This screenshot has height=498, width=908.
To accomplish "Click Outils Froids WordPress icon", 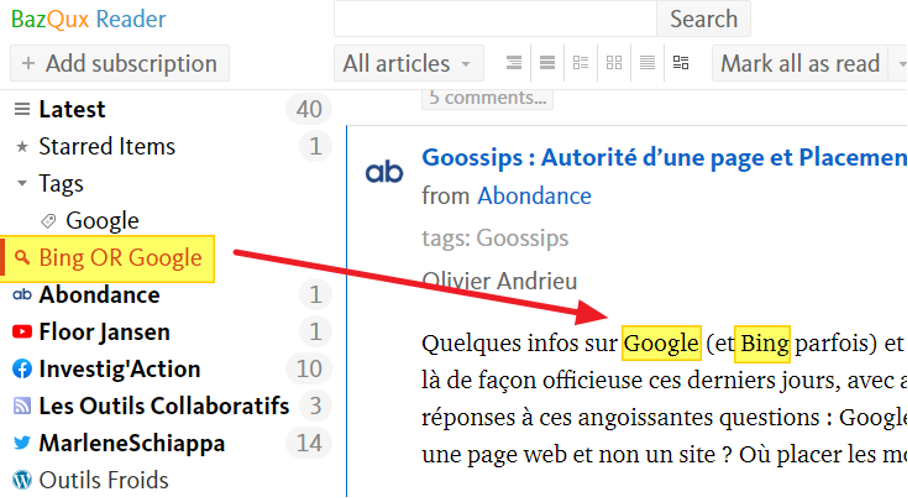I will pyautogui.click(x=22, y=480).
